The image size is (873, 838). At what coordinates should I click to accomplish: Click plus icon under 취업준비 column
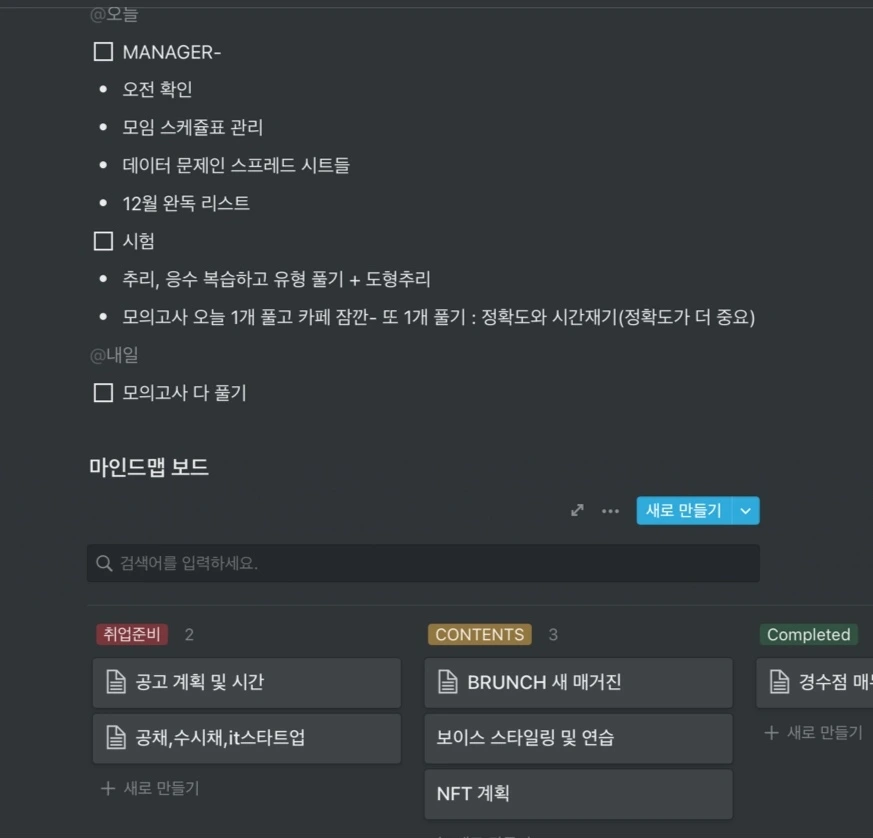point(108,788)
